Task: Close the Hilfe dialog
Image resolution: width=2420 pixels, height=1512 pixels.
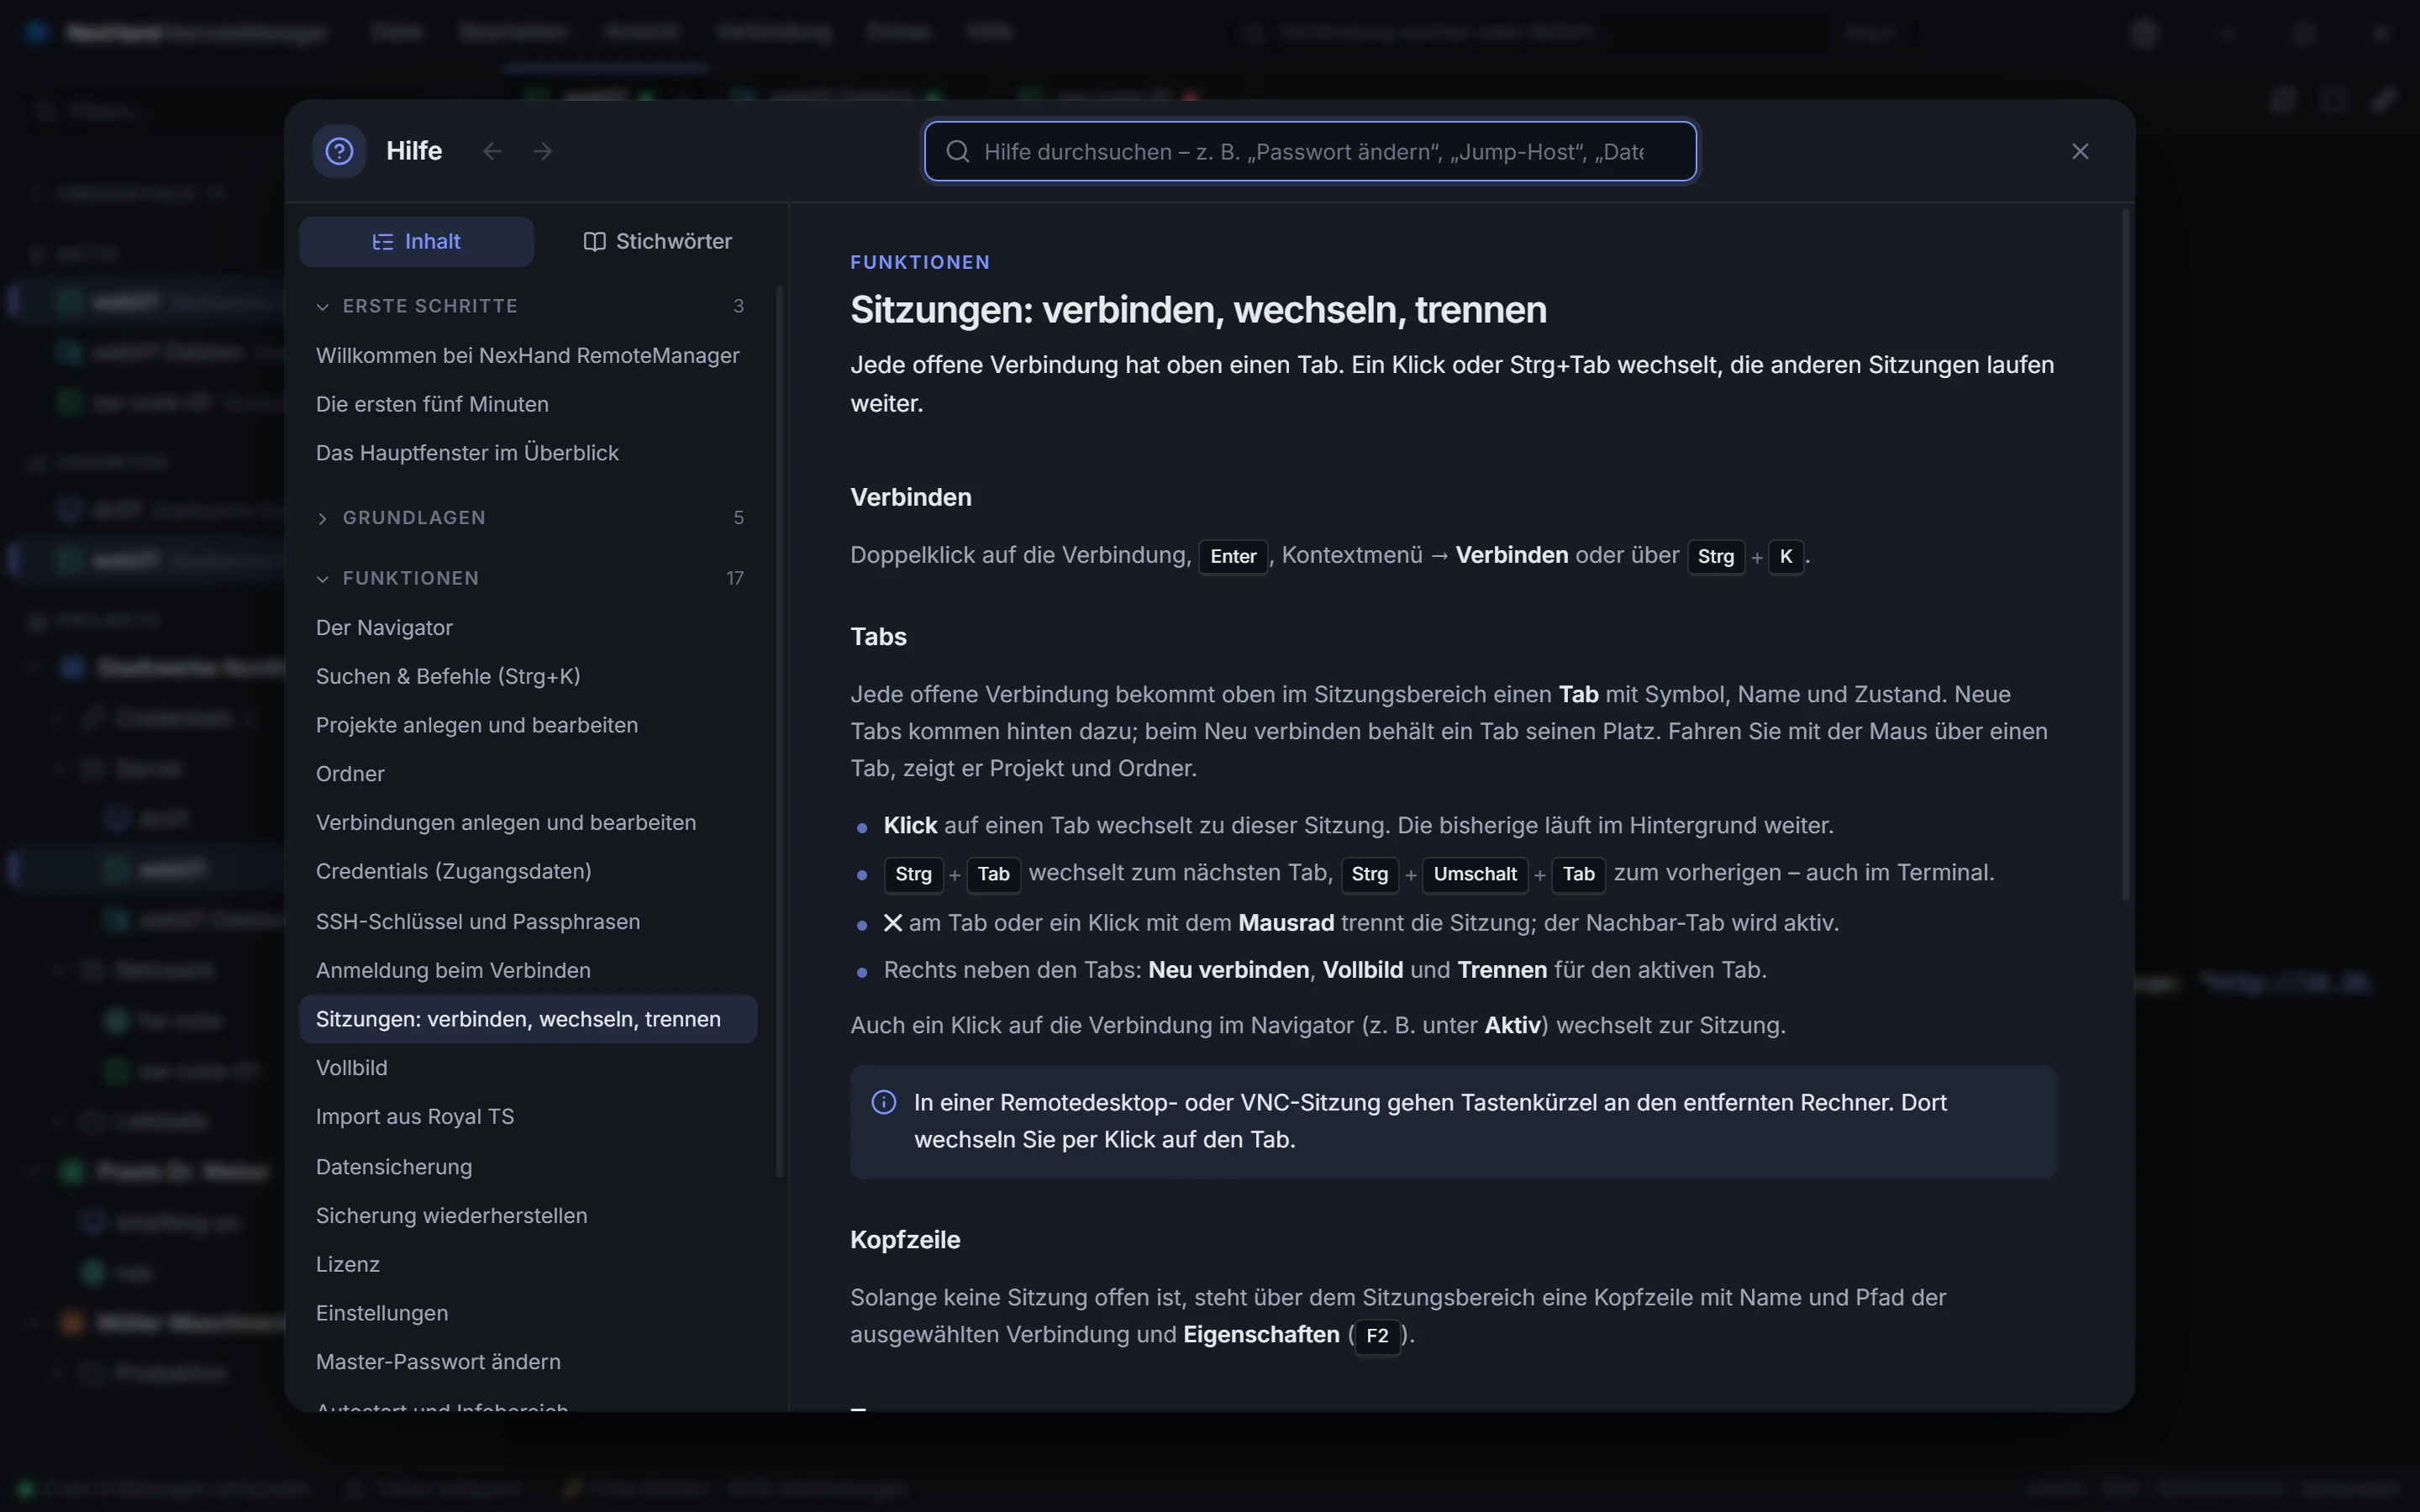Action: (2080, 151)
